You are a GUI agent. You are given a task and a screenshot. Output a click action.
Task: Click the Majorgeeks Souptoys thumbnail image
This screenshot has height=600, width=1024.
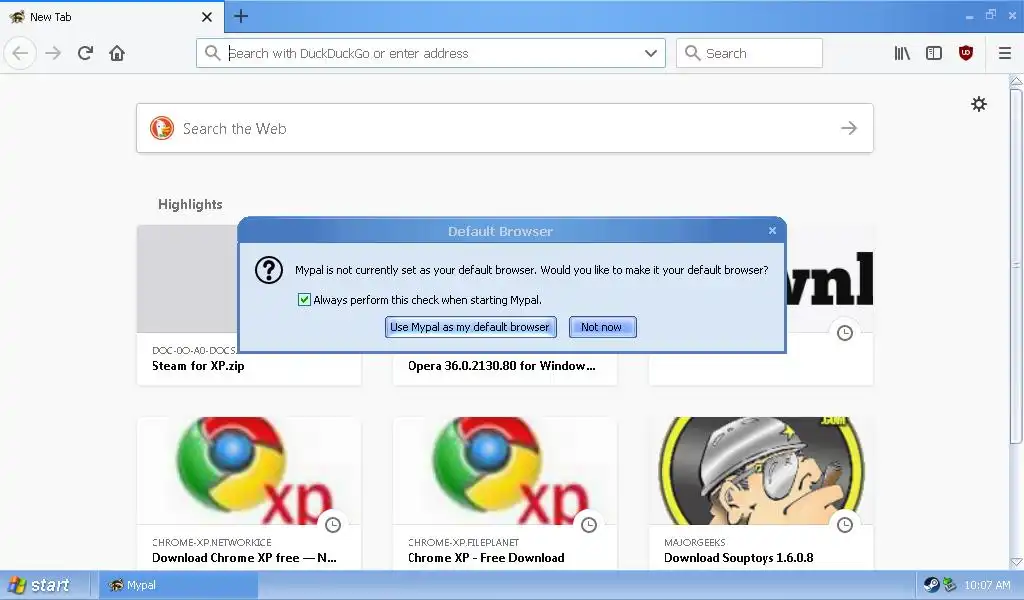pyautogui.click(x=761, y=471)
